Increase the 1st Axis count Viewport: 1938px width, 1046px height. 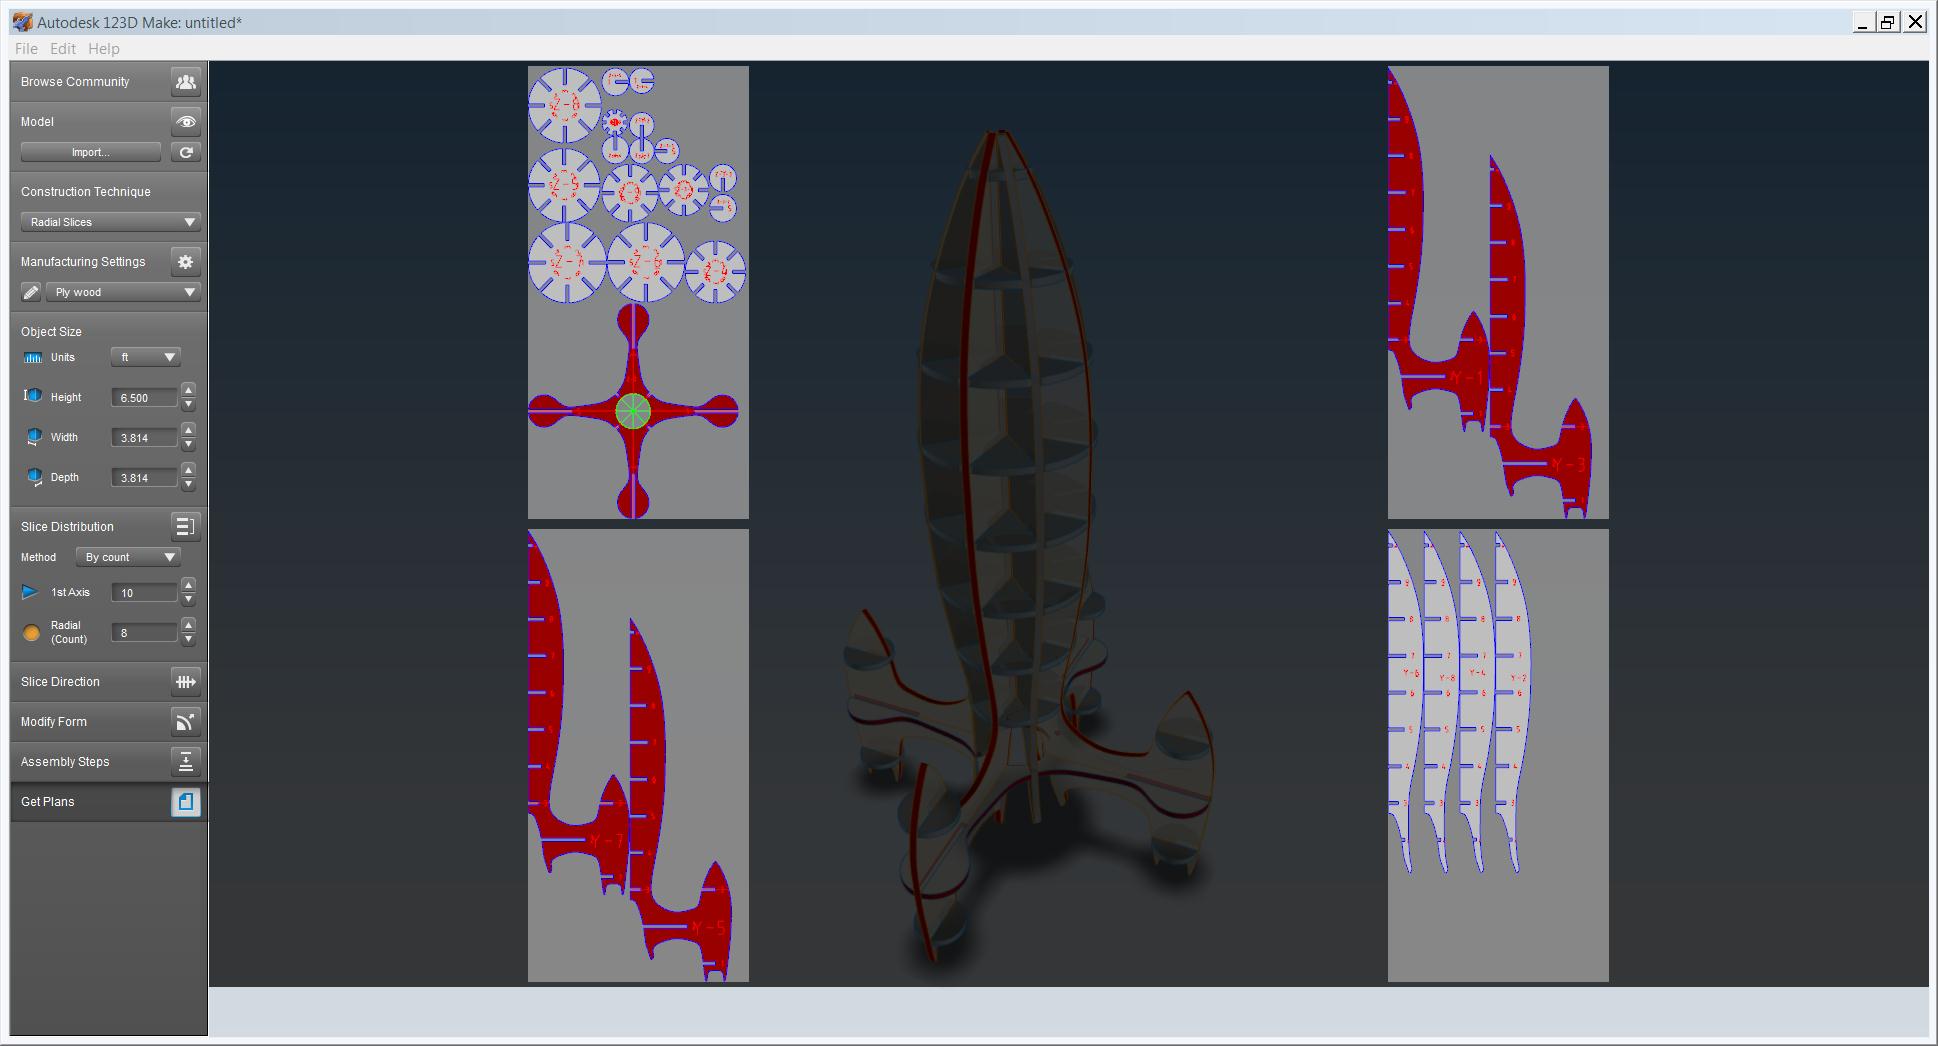click(x=188, y=585)
